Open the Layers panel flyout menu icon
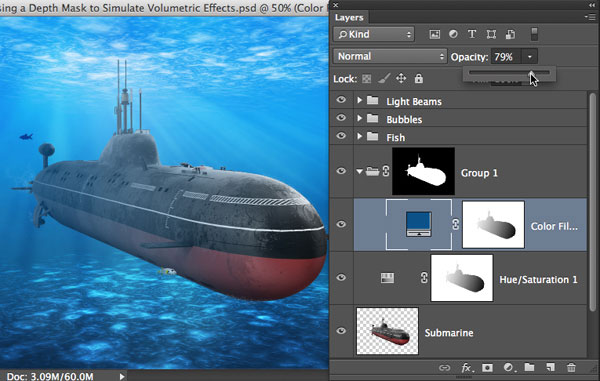 [591, 17]
